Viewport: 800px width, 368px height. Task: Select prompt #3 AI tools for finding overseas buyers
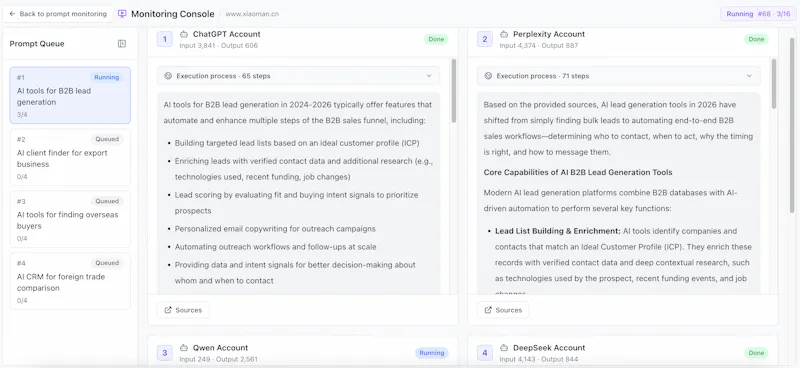[x=70, y=219]
